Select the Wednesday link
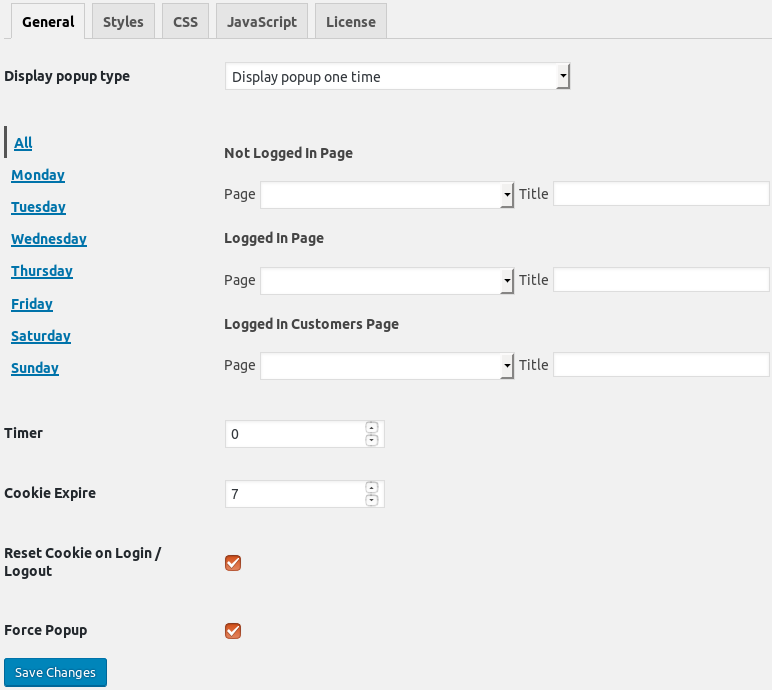 click(49, 239)
